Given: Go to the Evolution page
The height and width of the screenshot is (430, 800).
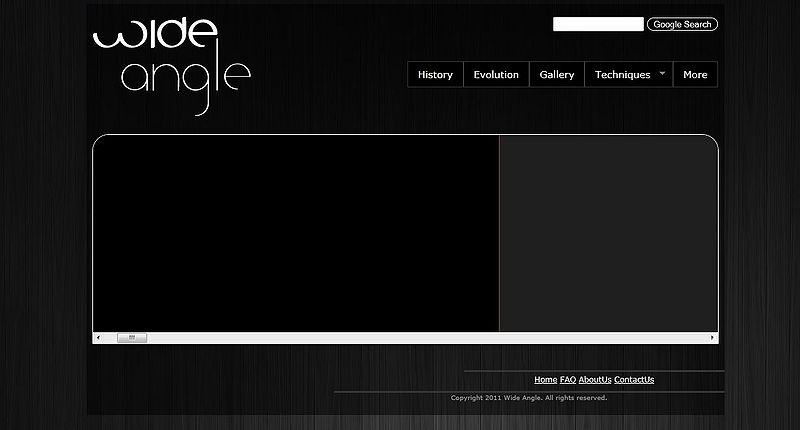Looking at the screenshot, I should [x=496, y=75].
